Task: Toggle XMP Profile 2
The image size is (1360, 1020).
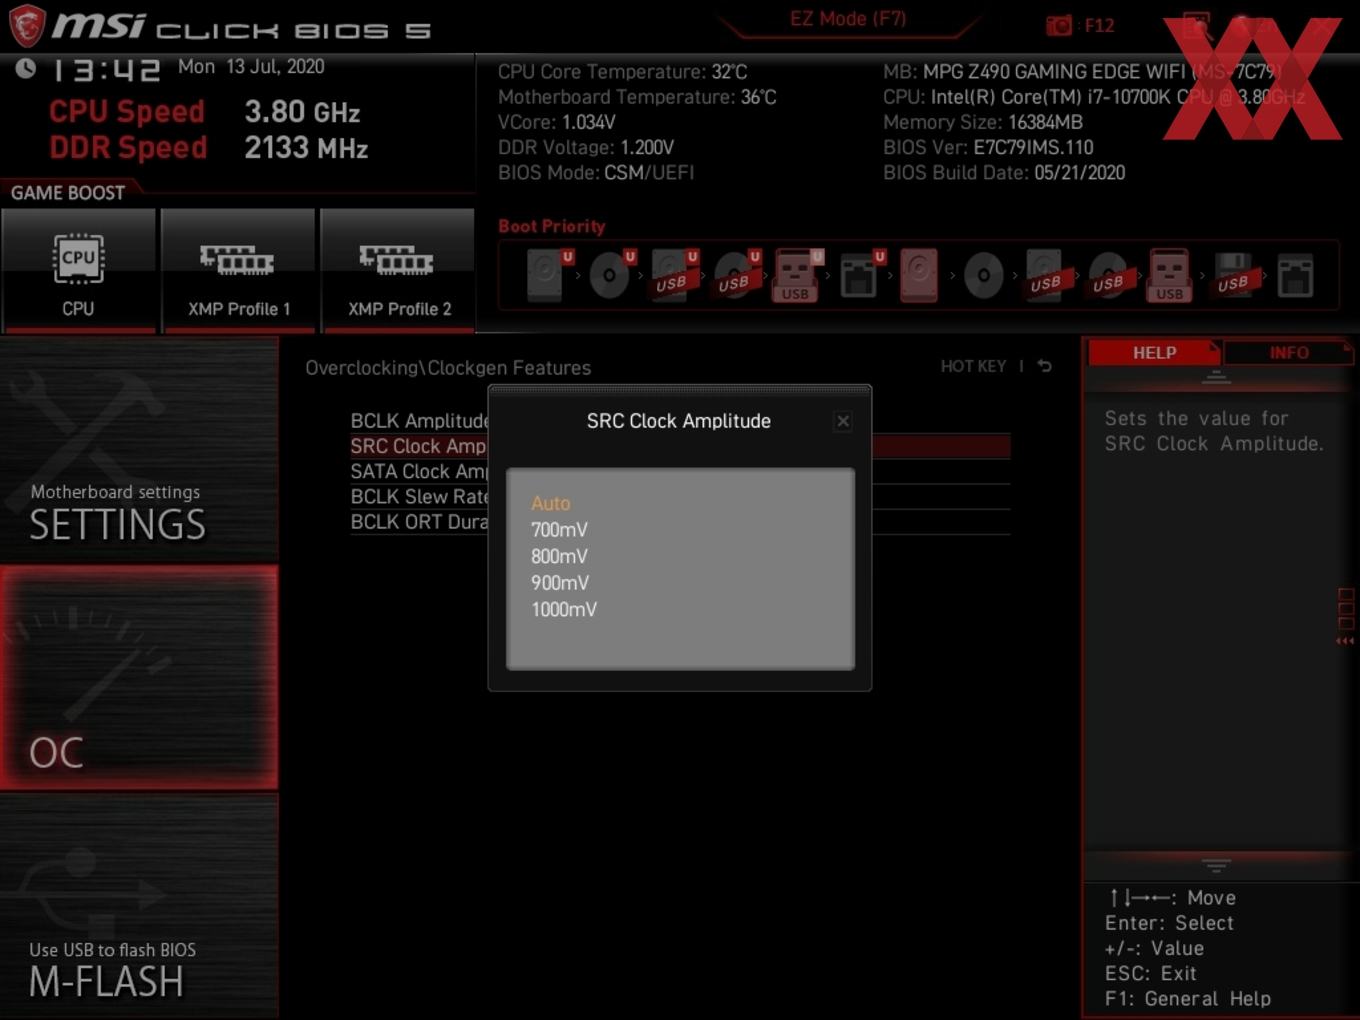Action: click(x=398, y=269)
